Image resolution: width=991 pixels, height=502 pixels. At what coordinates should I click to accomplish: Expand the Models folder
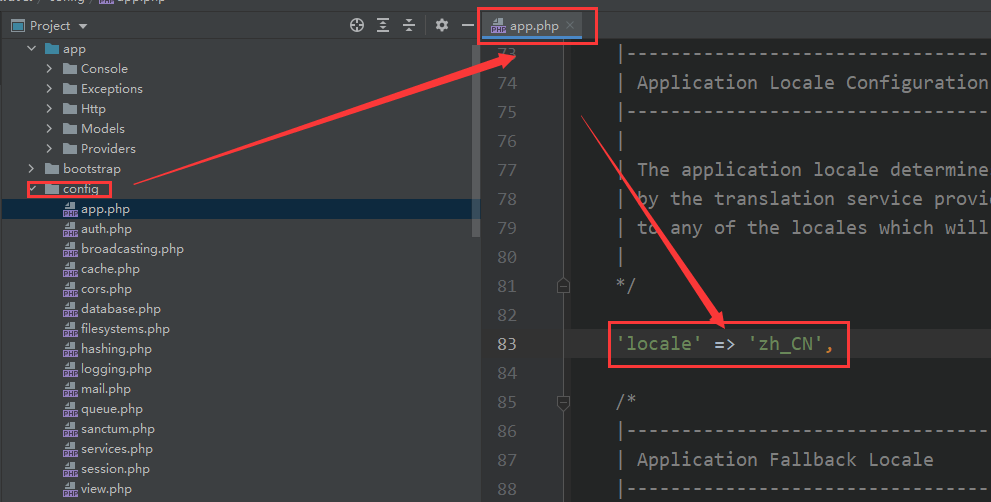pyautogui.click(x=49, y=128)
